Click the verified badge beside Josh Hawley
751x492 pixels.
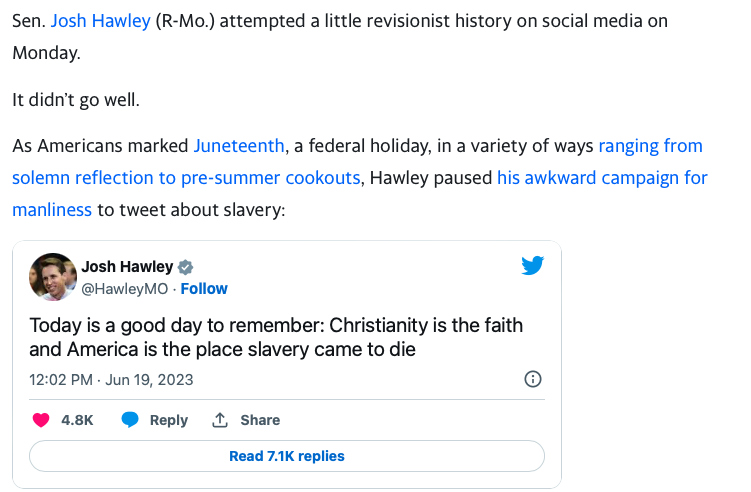[x=185, y=267]
